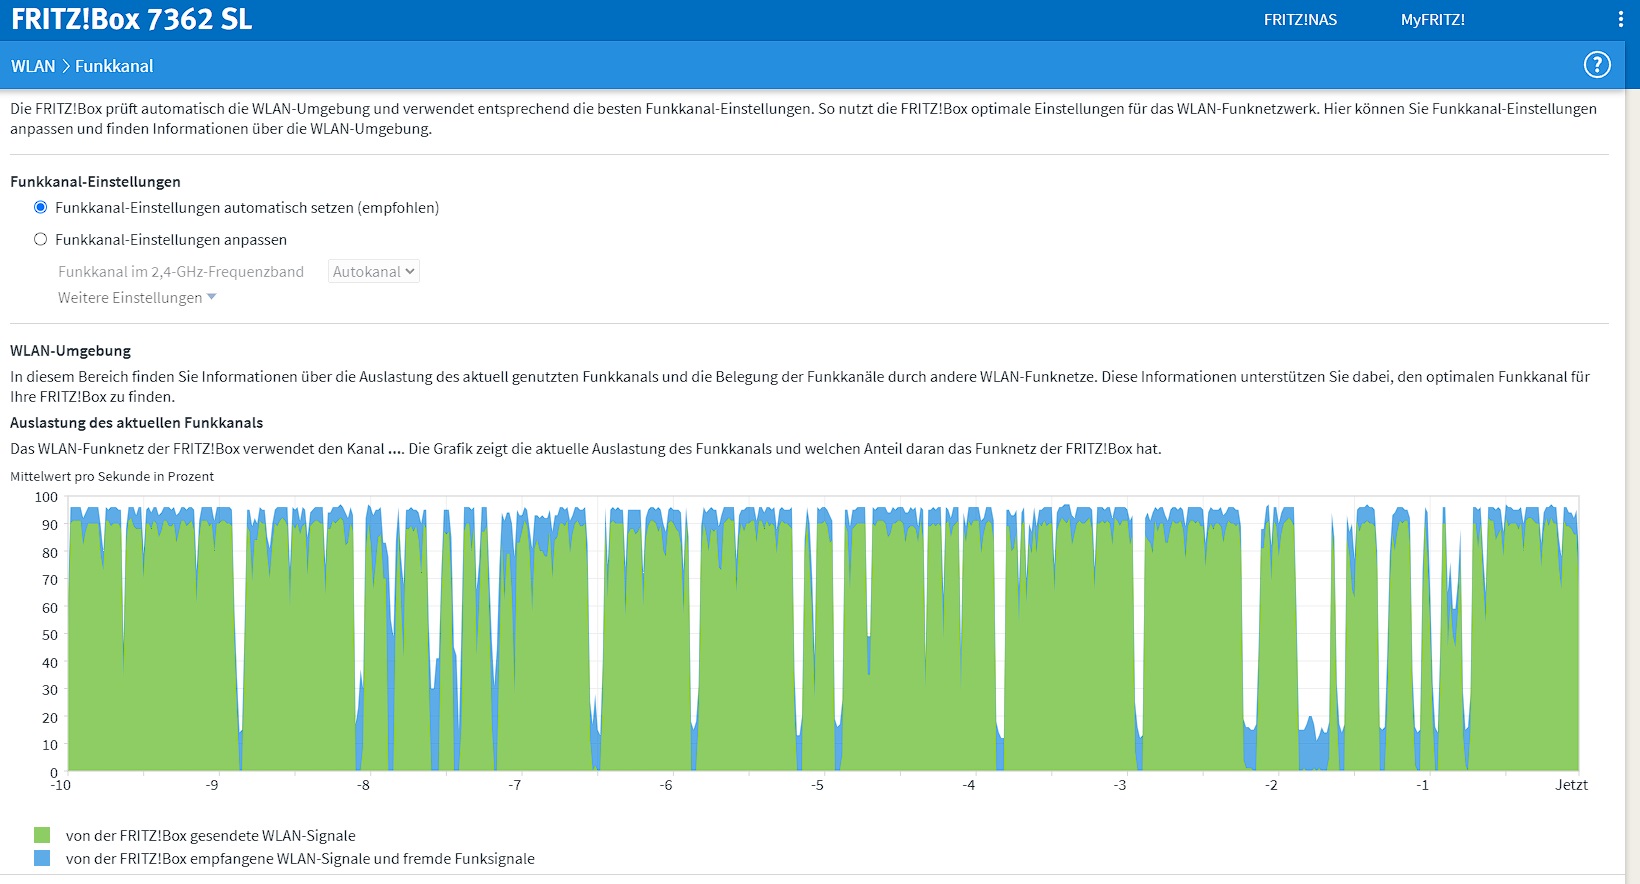Open the Autokanal dropdown

click(x=374, y=271)
